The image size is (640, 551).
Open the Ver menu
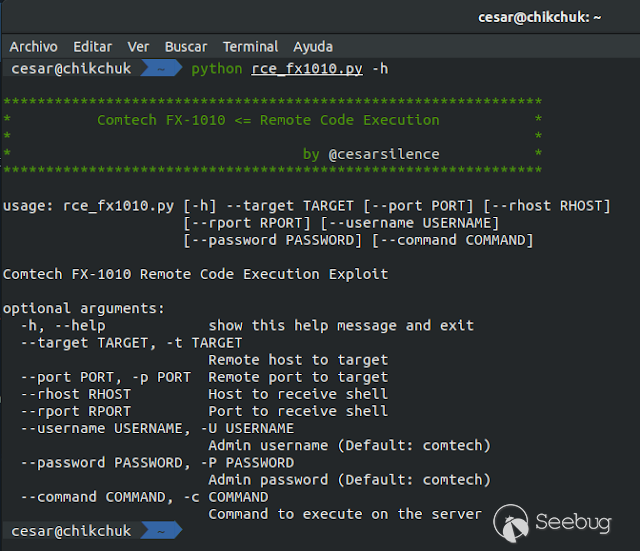pyautogui.click(x=138, y=47)
